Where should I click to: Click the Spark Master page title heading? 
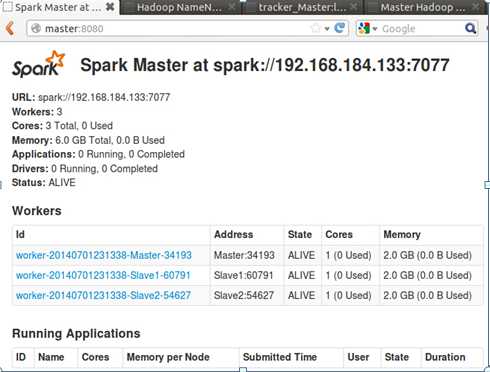[265, 65]
